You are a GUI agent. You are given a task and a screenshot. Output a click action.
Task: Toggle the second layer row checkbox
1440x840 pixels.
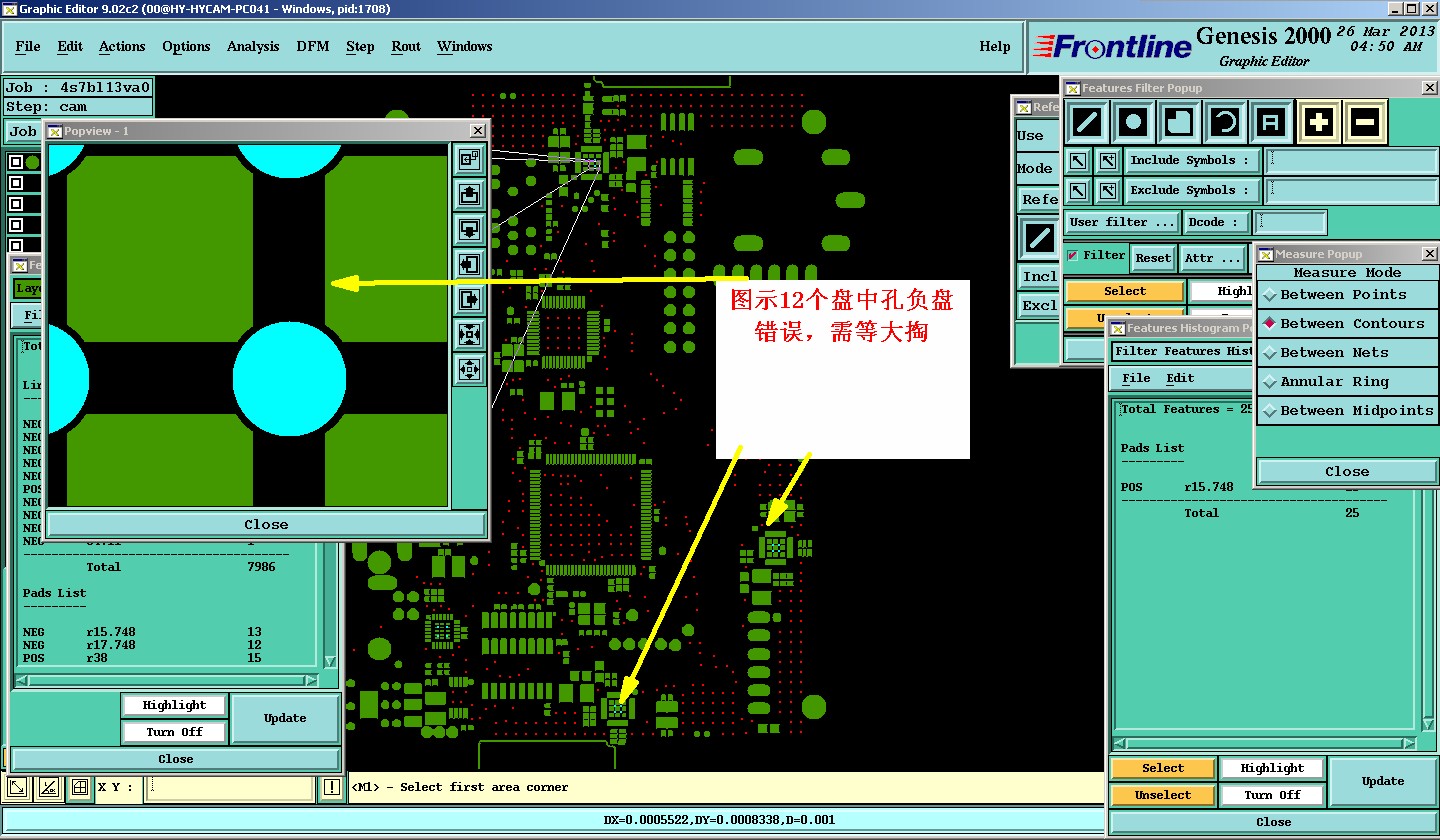click(15, 182)
